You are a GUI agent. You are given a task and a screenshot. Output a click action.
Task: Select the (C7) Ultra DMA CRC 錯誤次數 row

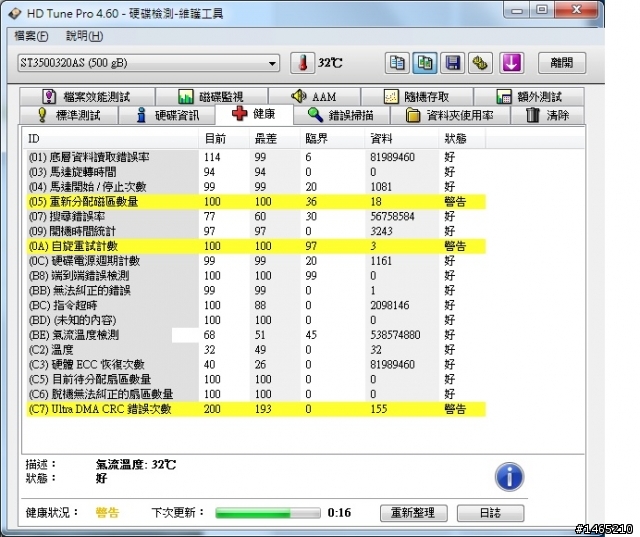(x=256, y=409)
